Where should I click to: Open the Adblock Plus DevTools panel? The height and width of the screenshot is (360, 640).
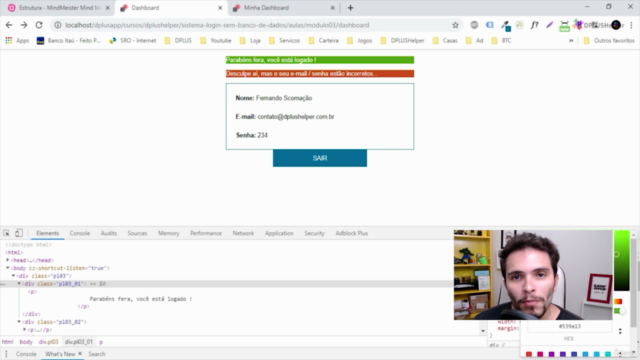351,233
